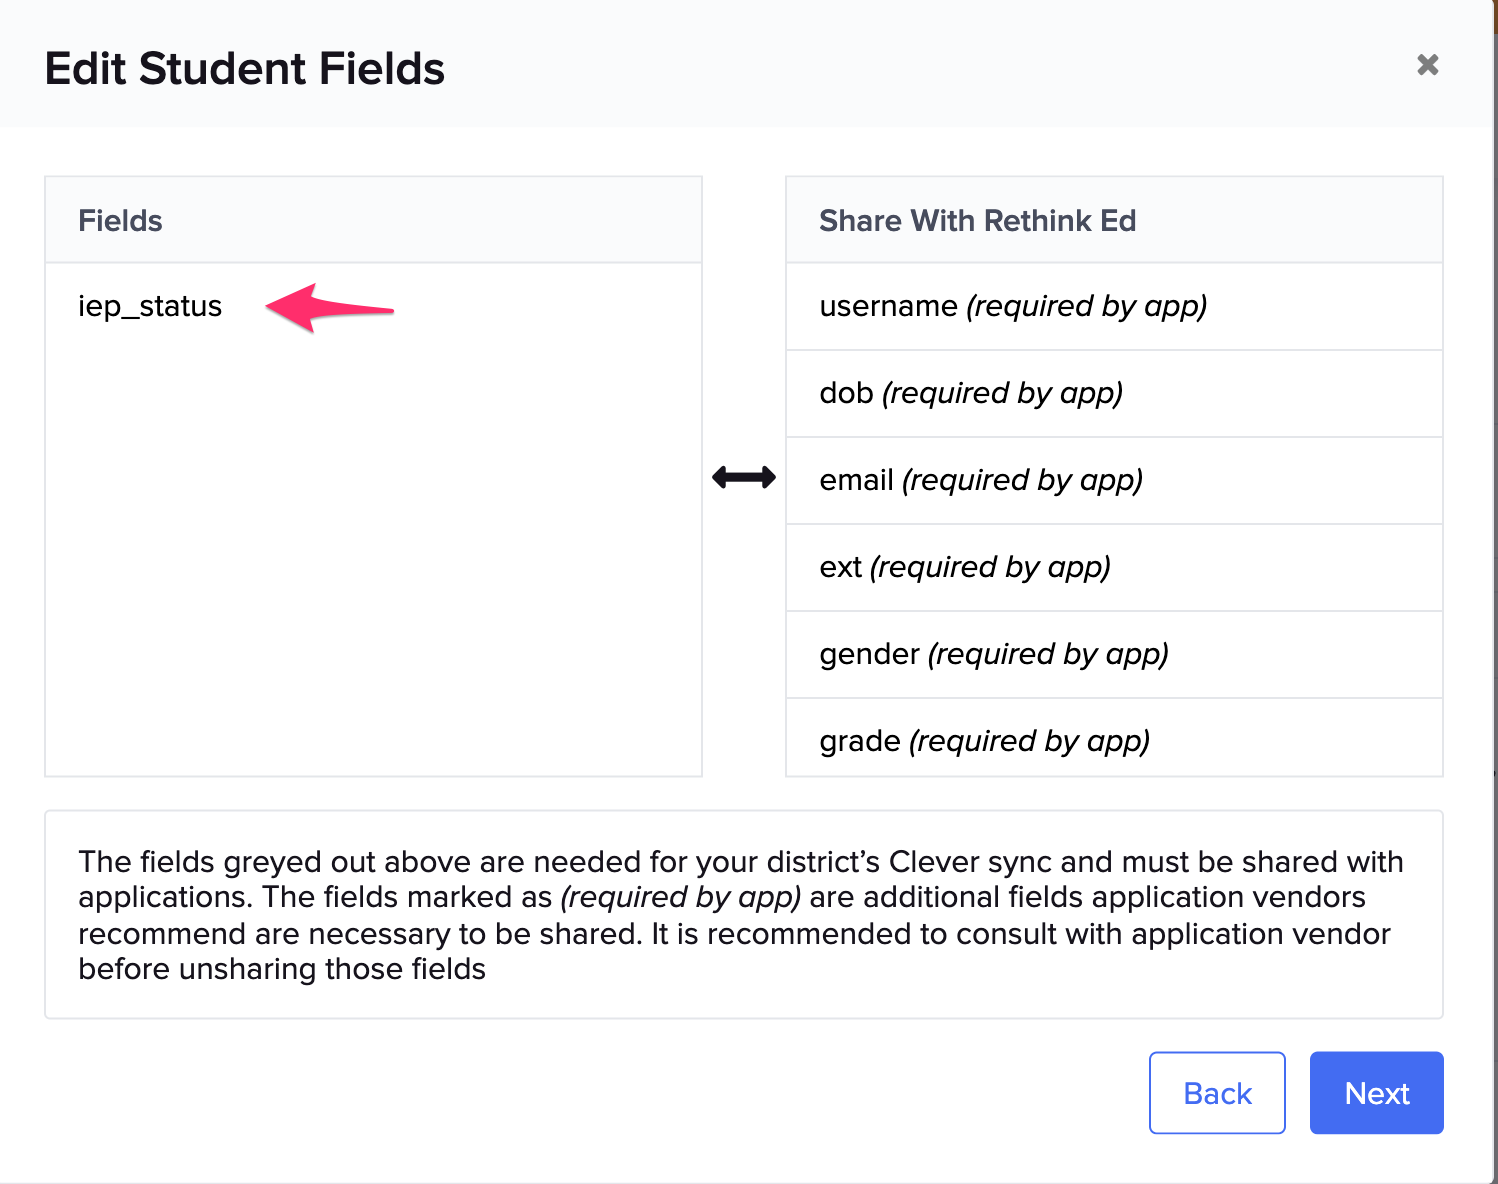Click the Back button
This screenshot has height=1184, width=1498.
[1217, 1093]
